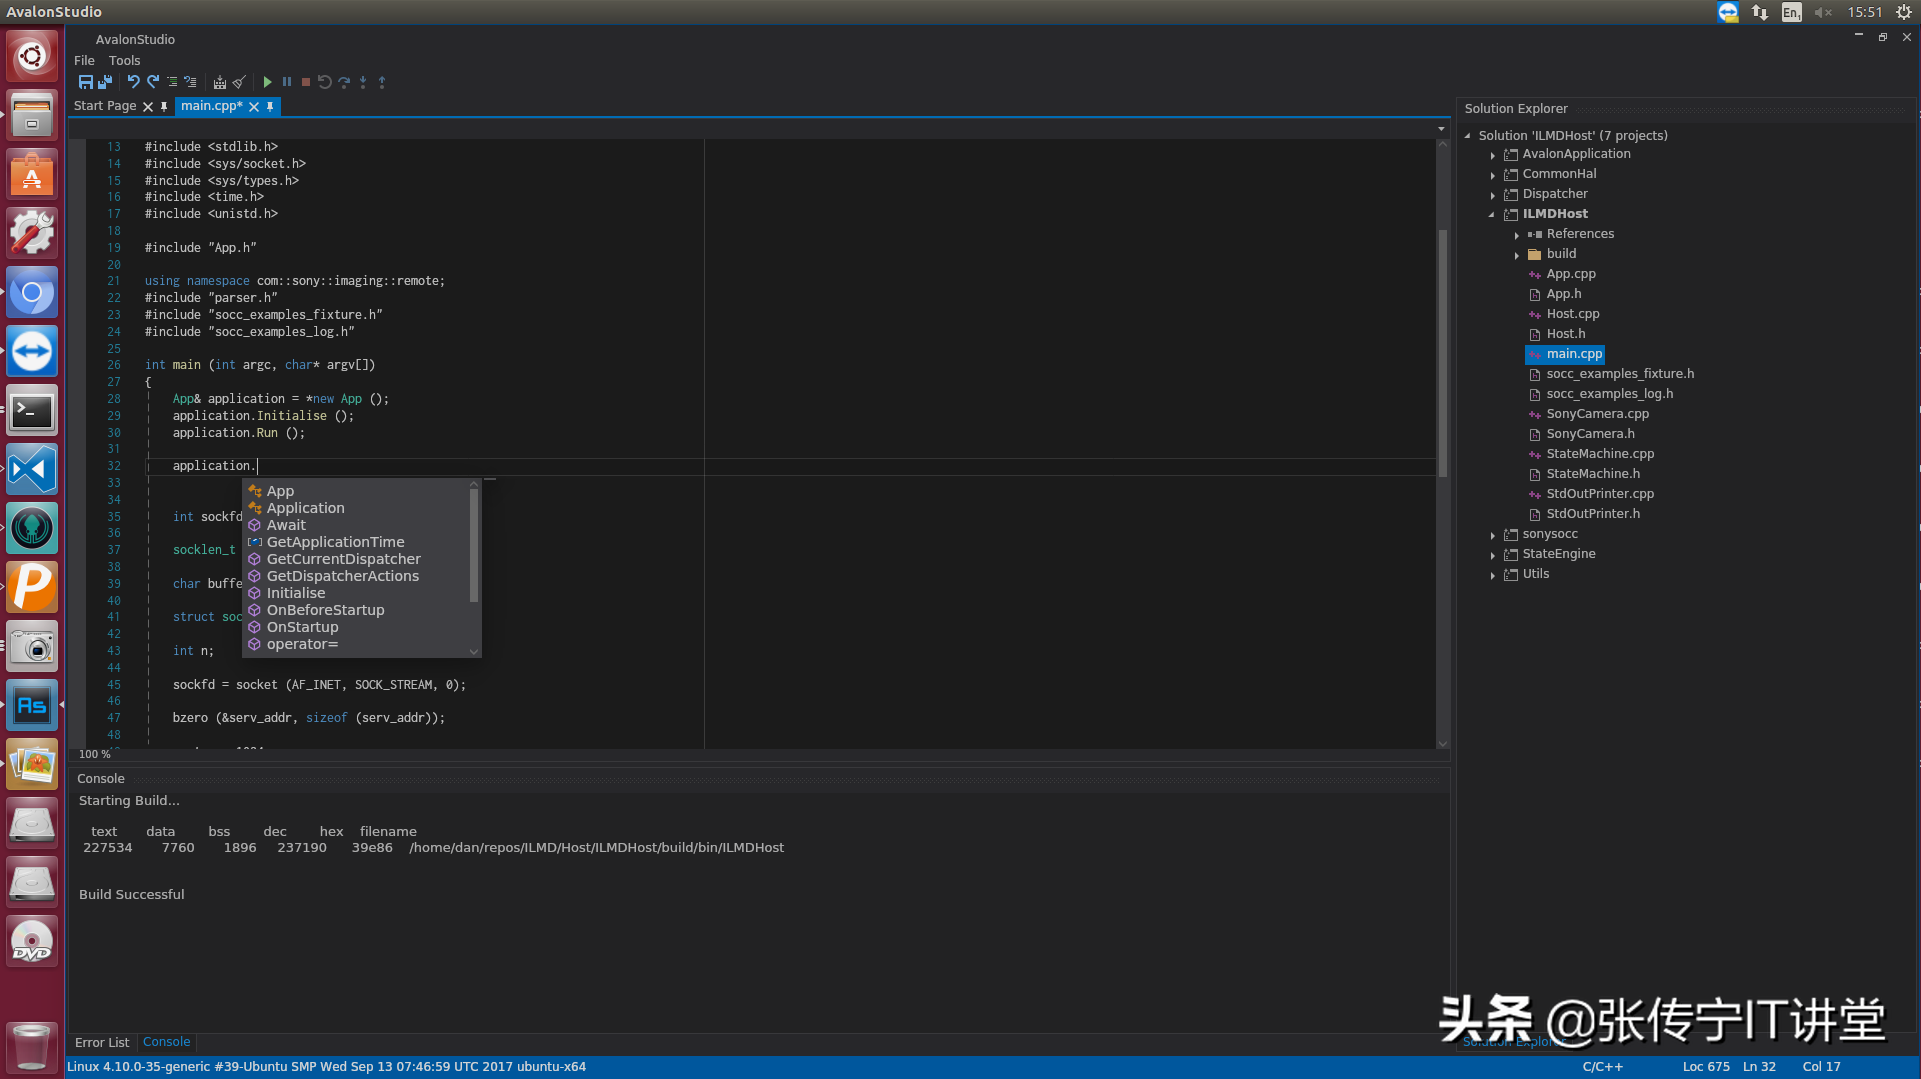Clean the project with the broom icon
The image size is (1921, 1079).
(239, 82)
